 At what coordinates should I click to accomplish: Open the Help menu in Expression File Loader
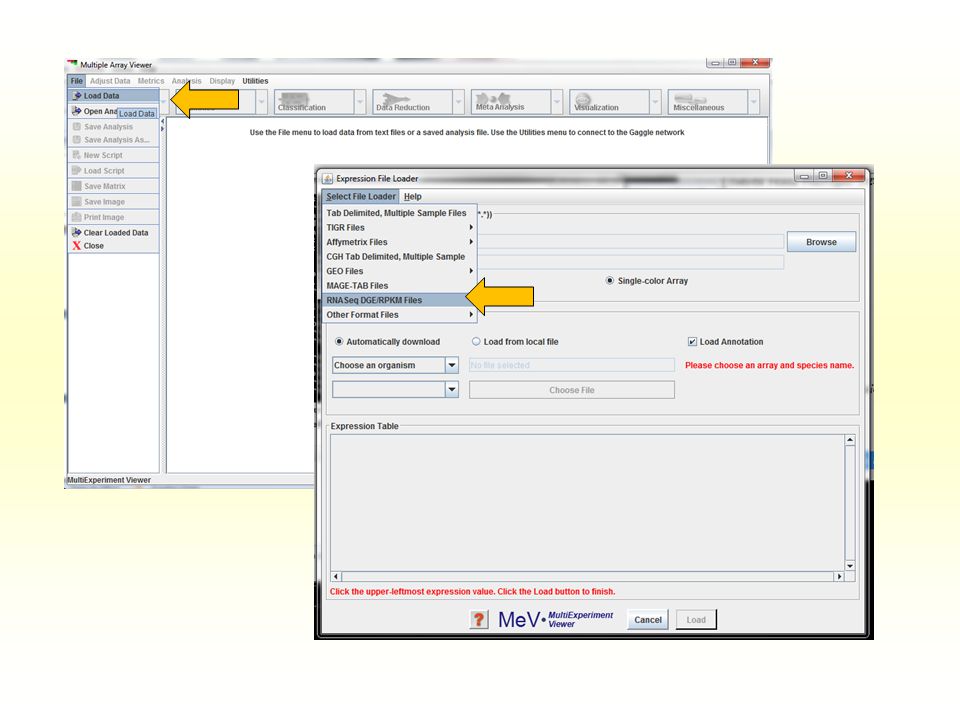(413, 197)
